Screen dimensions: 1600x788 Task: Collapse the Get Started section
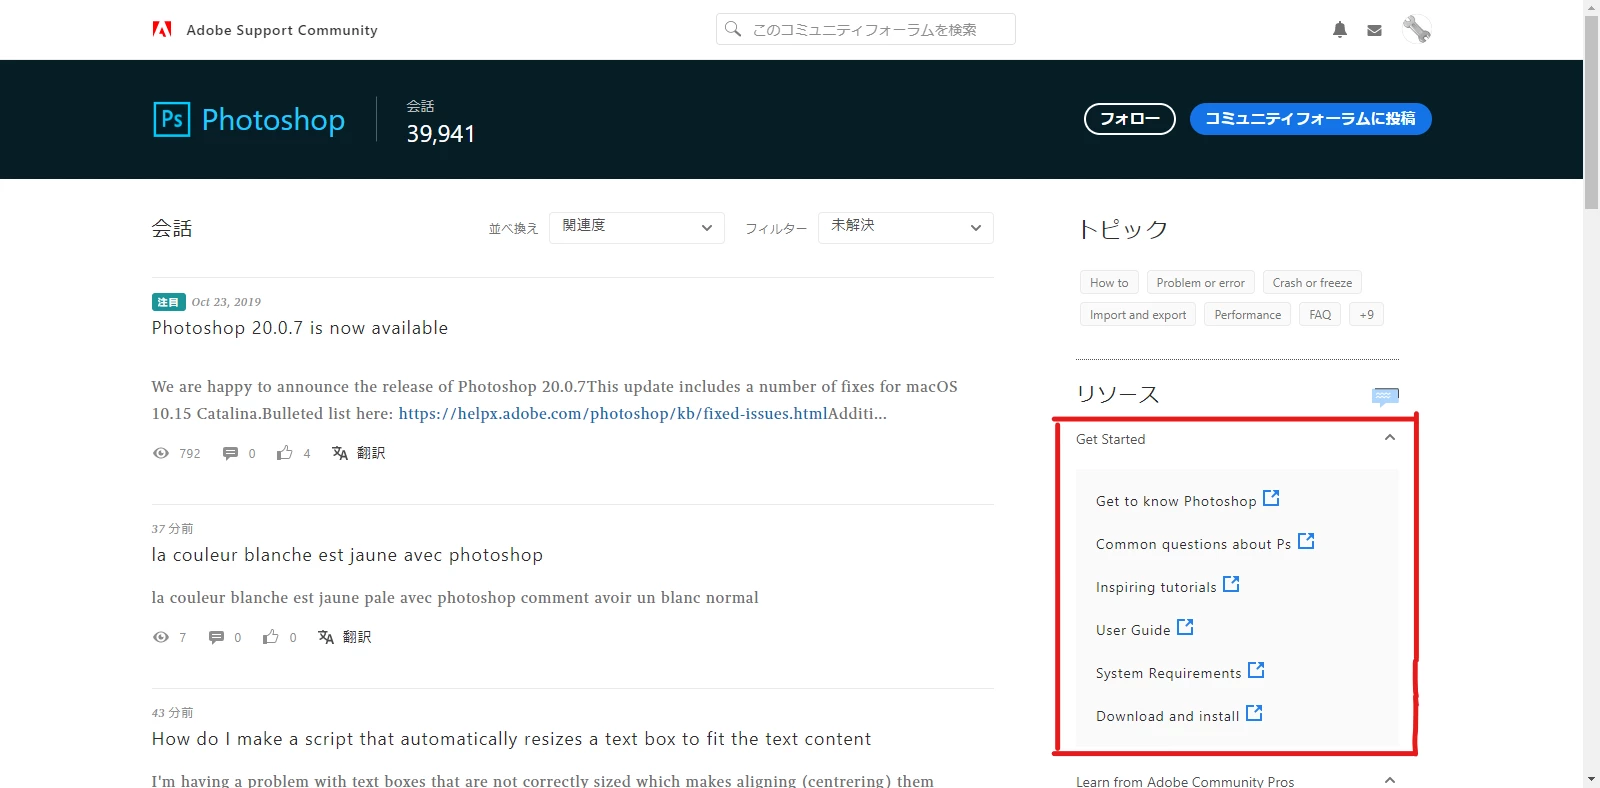pos(1389,438)
